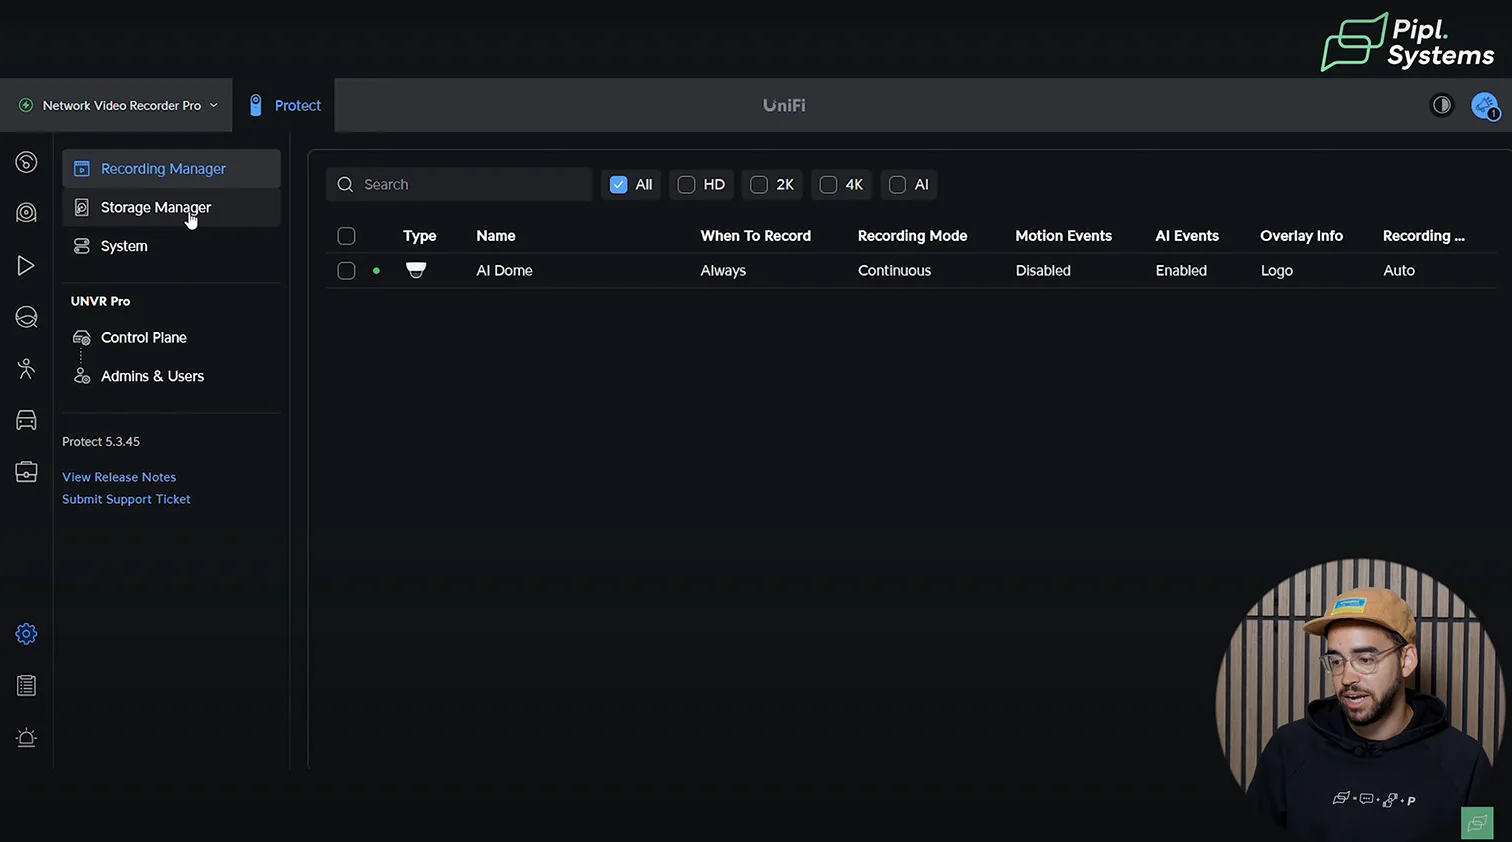Uncheck the All filter checkbox
The width and height of the screenshot is (1512, 842).
[x=618, y=184]
